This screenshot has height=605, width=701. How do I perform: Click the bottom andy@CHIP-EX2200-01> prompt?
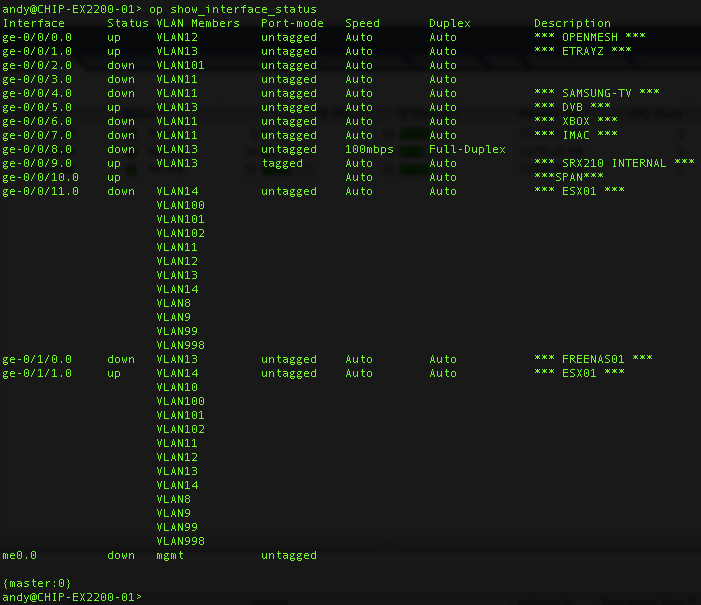point(72,597)
